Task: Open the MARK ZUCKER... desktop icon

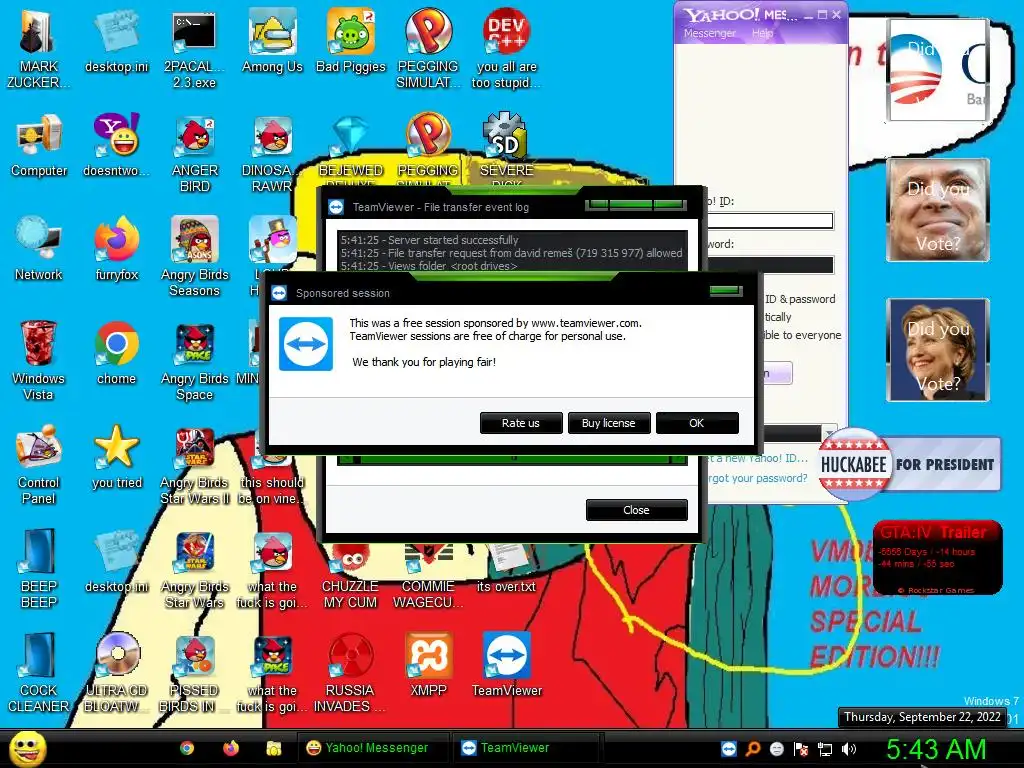Action: pos(38,47)
